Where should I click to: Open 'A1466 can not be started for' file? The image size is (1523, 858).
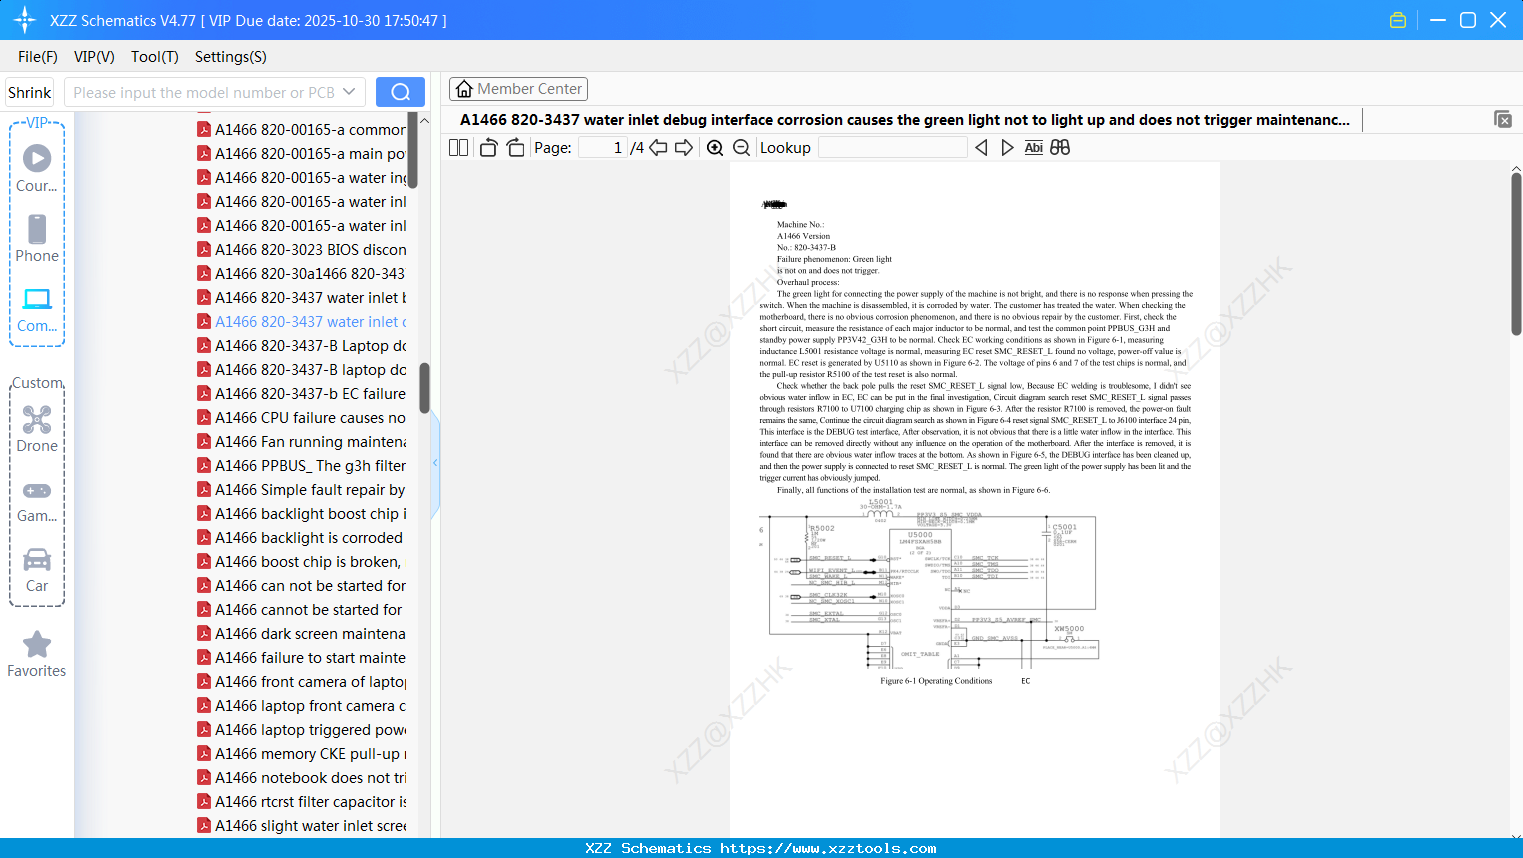pyautogui.click(x=301, y=586)
